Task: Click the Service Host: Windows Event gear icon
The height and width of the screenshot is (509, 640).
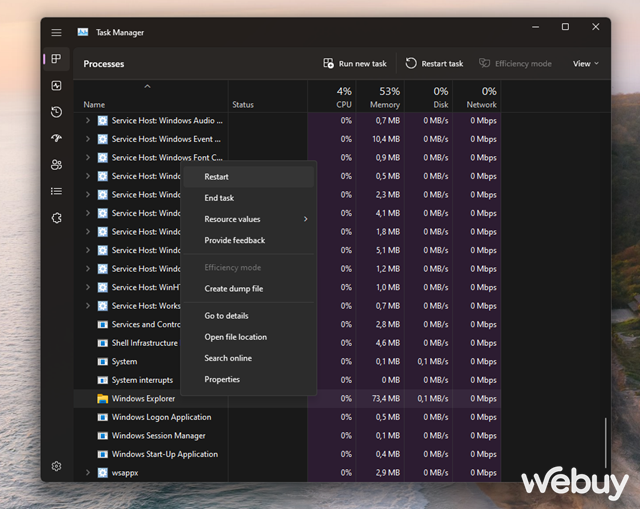Action: tap(102, 139)
